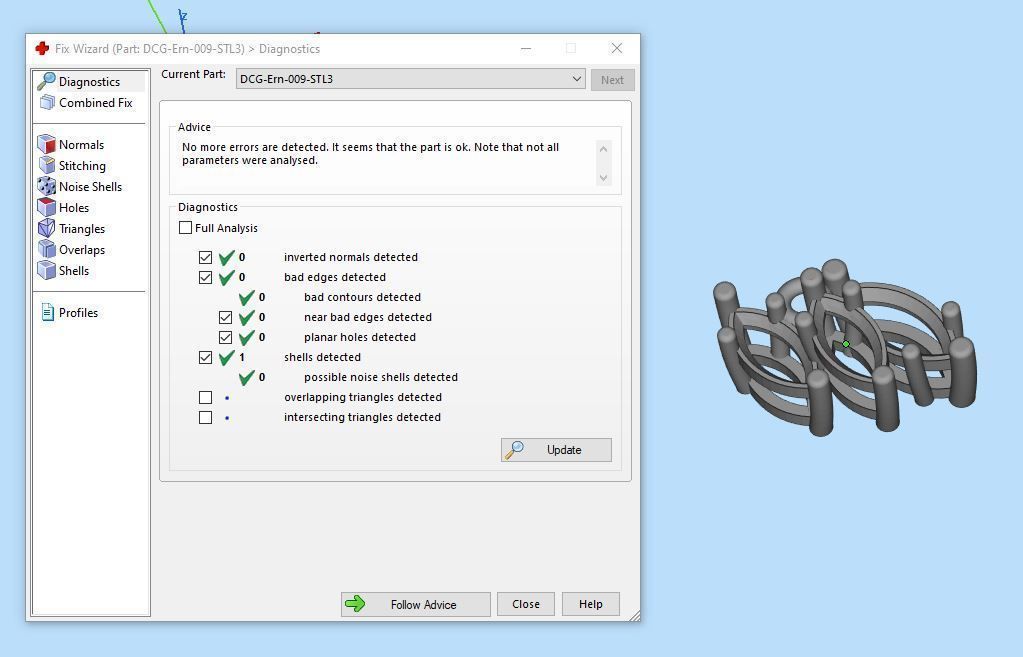
Task: Click Advice text scroll up arrow
Action: (603, 149)
